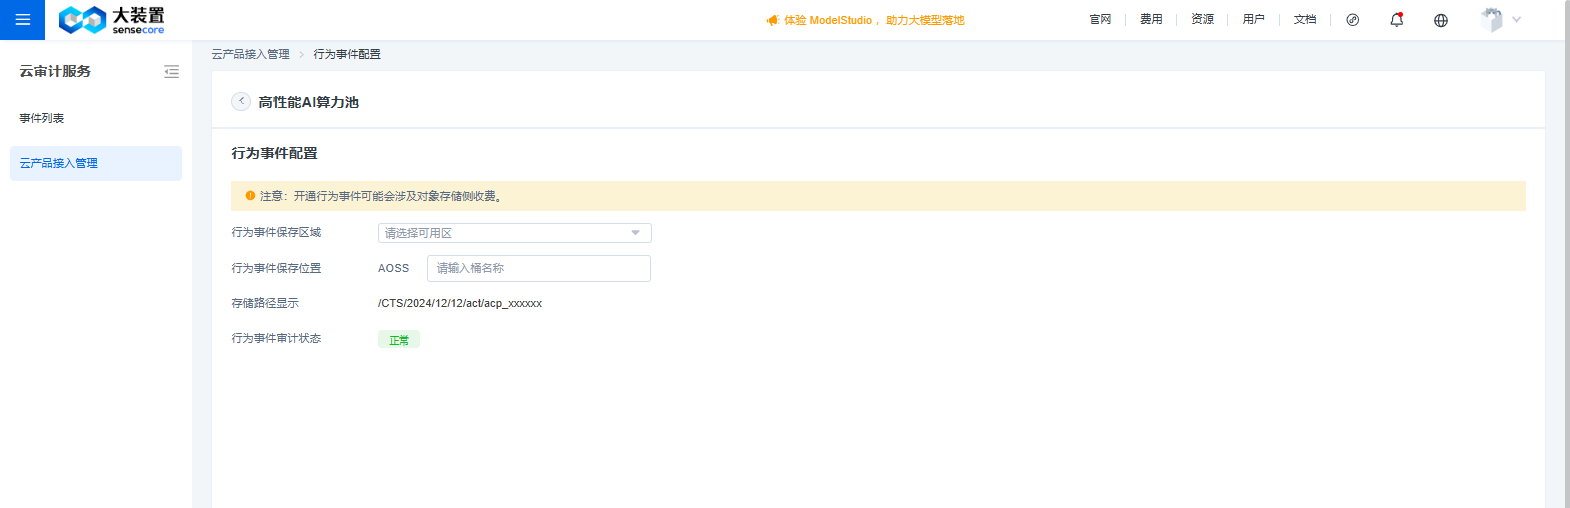The height and width of the screenshot is (508, 1570).
Task: Open 请选择可用区 region dropdown
Action: coord(515,233)
